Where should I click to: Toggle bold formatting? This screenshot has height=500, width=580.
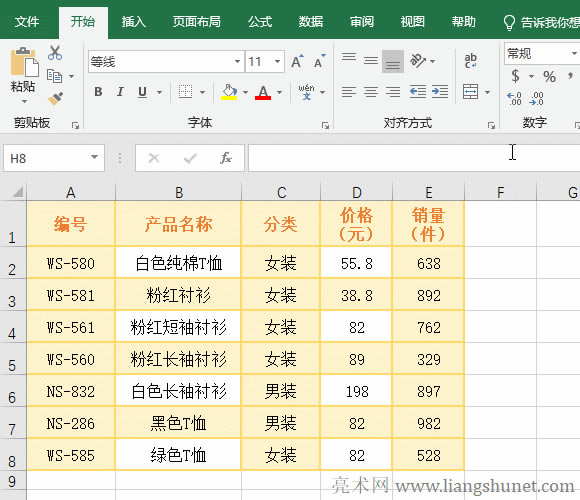[98, 91]
